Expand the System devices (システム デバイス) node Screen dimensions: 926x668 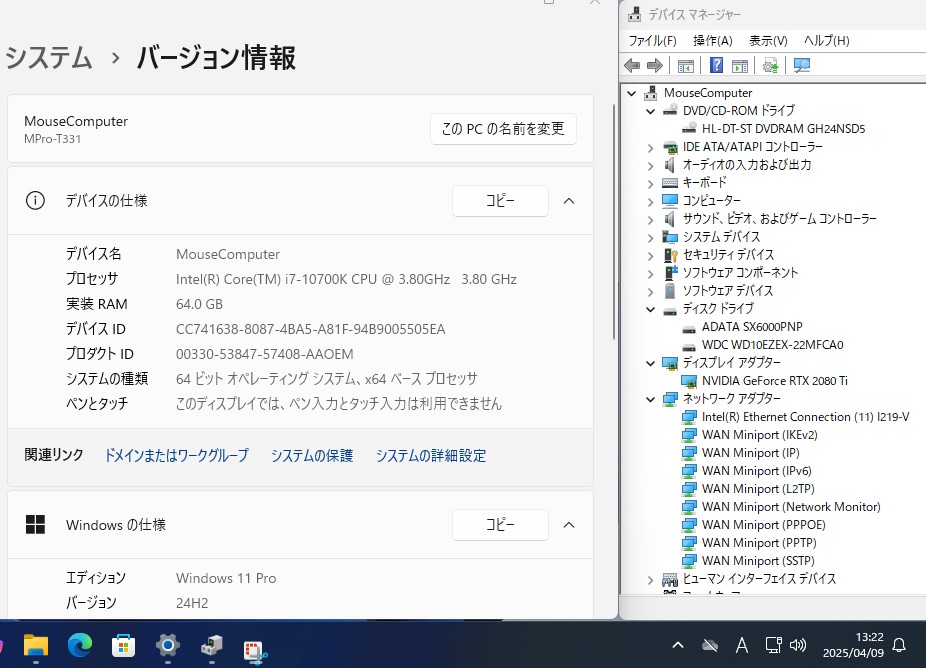pyautogui.click(x=651, y=237)
